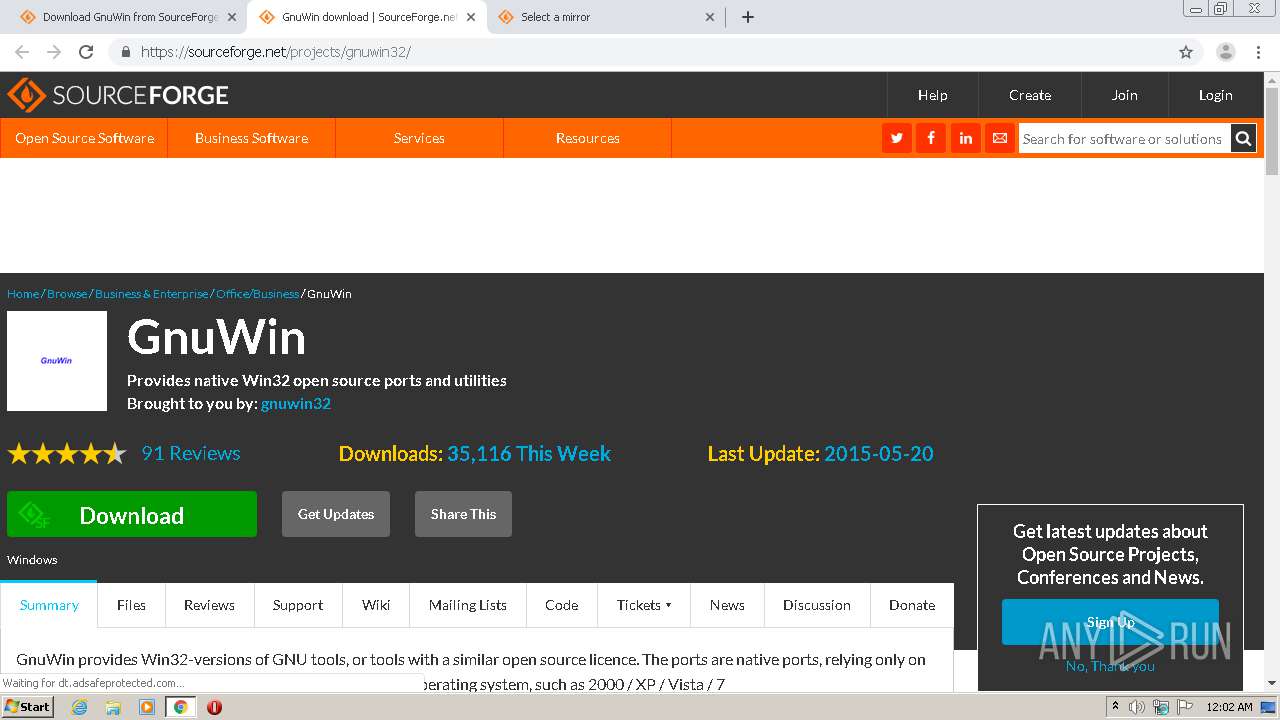Open the Mailing Lists tab
This screenshot has height=720, width=1280.
point(468,605)
